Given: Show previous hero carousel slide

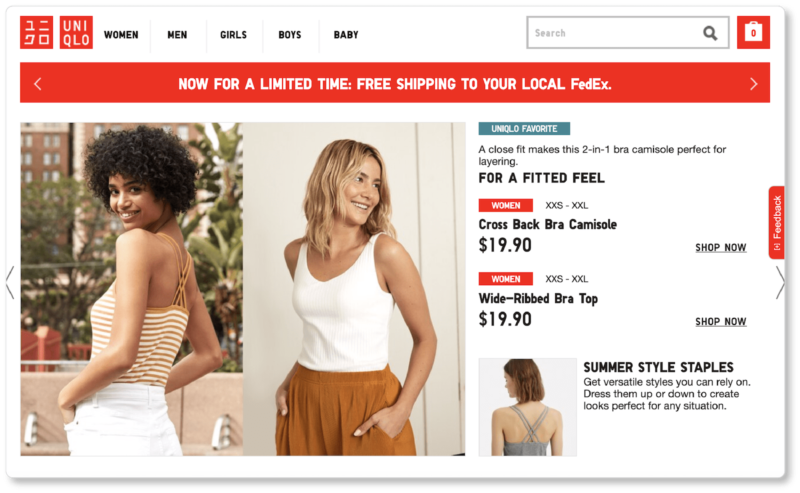Looking at the screenshot, I should [10, 282].
